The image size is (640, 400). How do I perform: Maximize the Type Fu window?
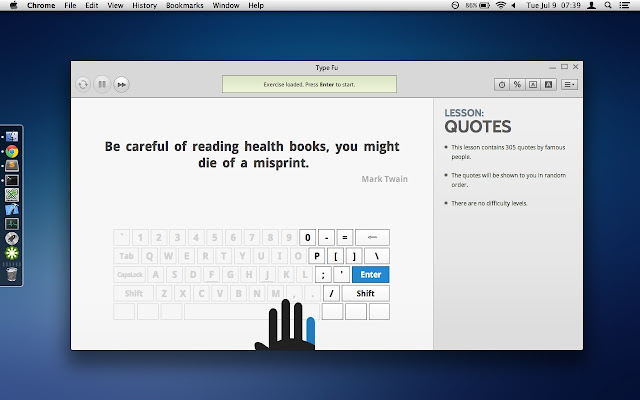(x=564, y=67)
